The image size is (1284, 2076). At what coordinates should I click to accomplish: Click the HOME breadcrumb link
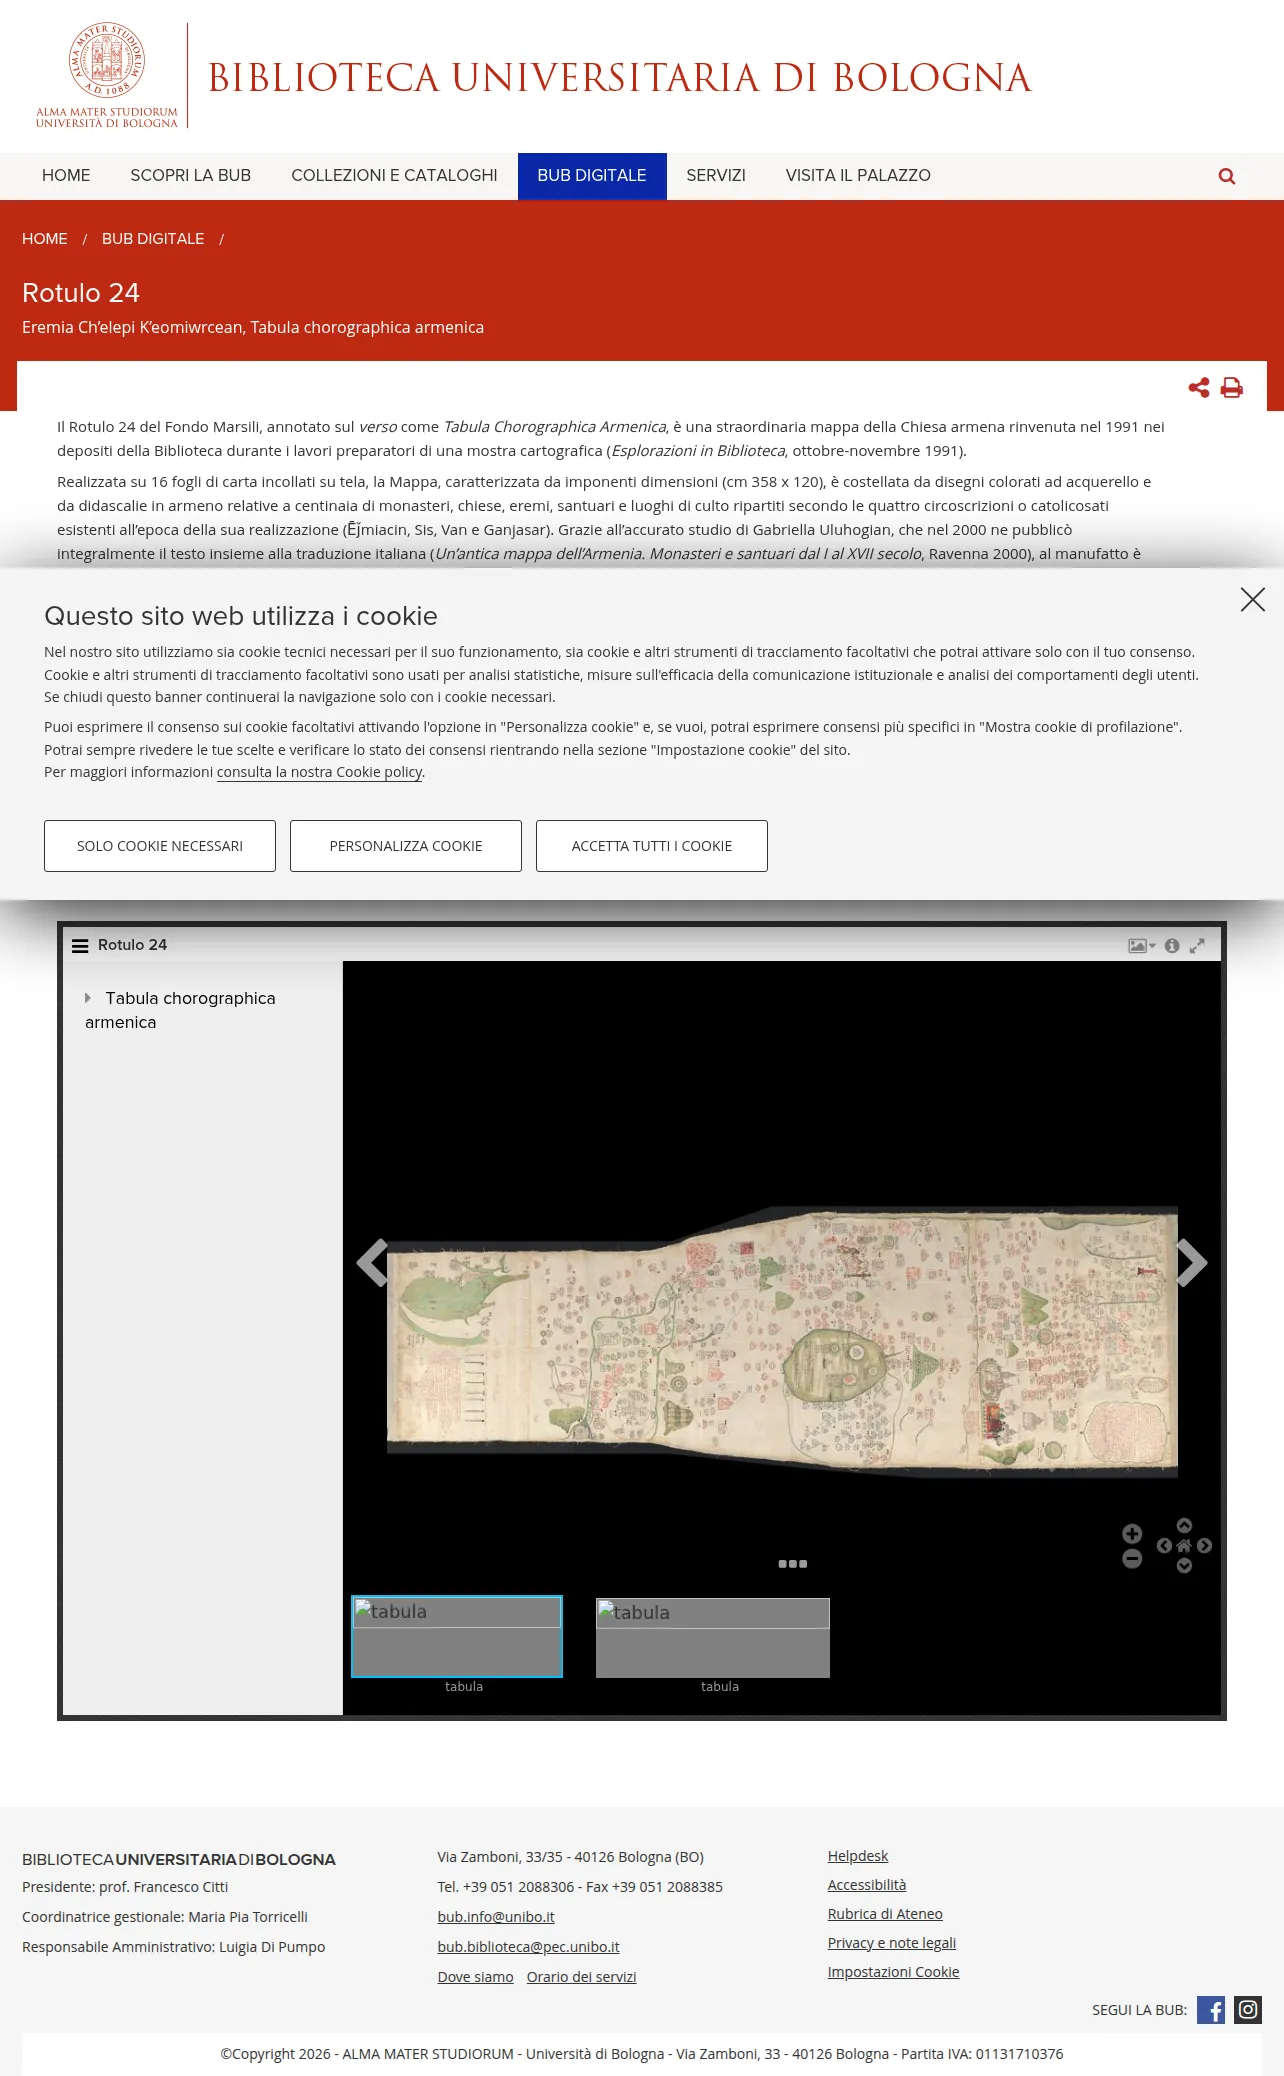[45, 239]
